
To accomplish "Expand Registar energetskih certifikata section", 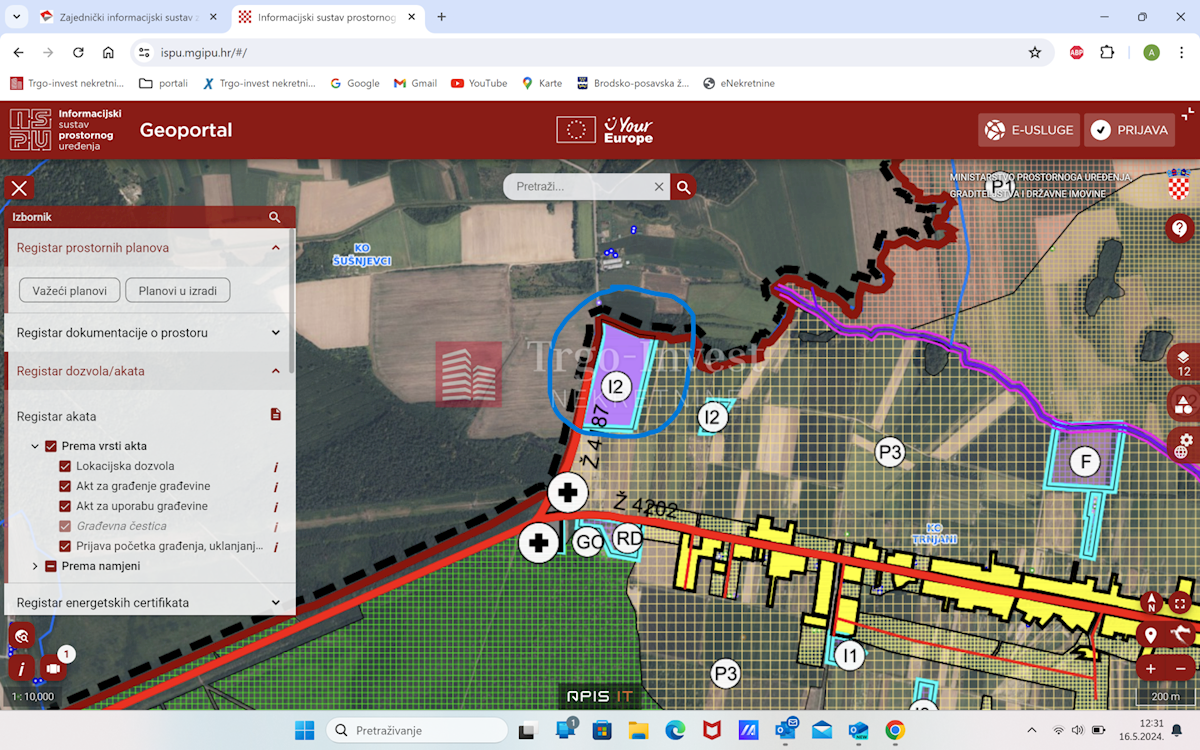I will [149, 603].
